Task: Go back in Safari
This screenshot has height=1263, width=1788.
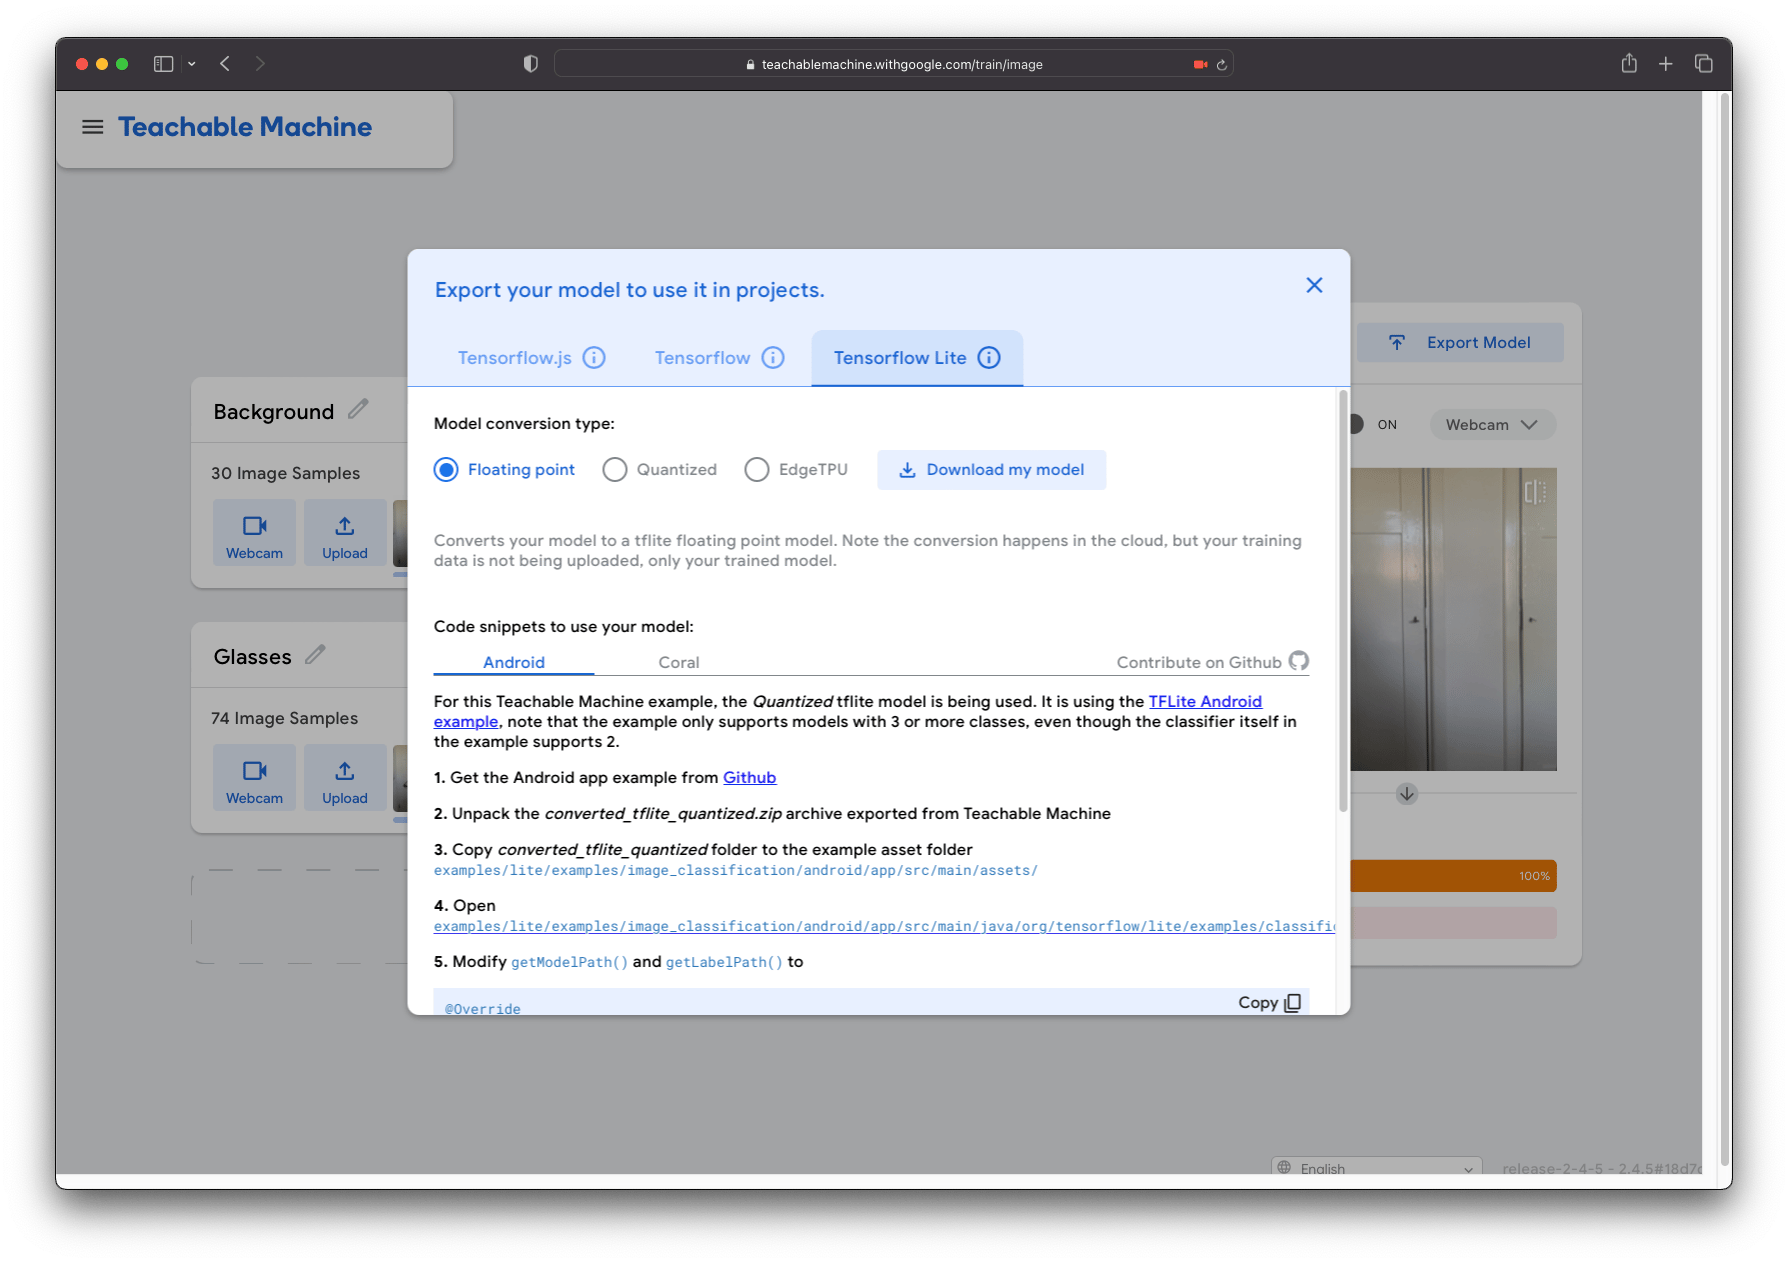Action: tap(225, 64)
